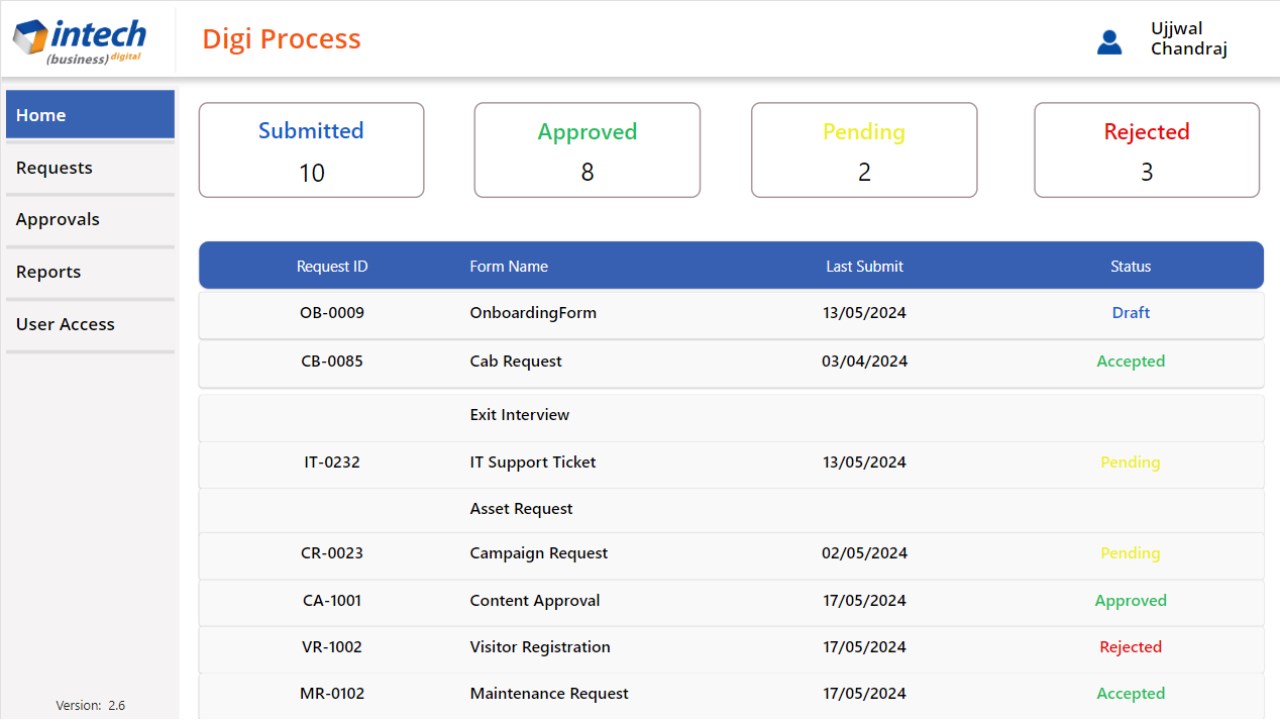1280x720 pixels.
Task: Click Accepted status for Cab Request
Action: (x=1131, y=362)
